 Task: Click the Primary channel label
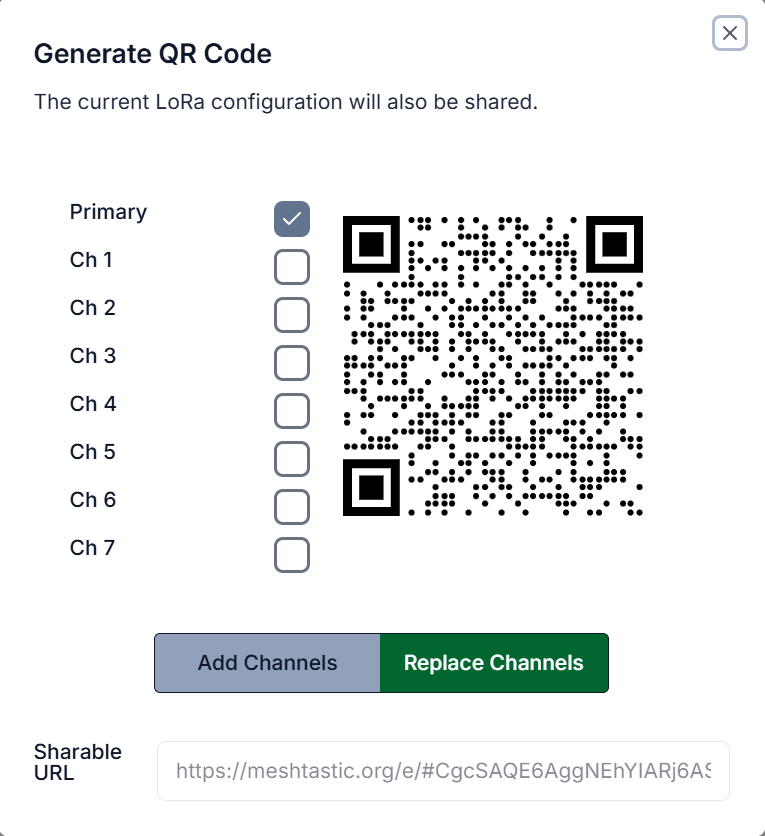coord(108,211)
